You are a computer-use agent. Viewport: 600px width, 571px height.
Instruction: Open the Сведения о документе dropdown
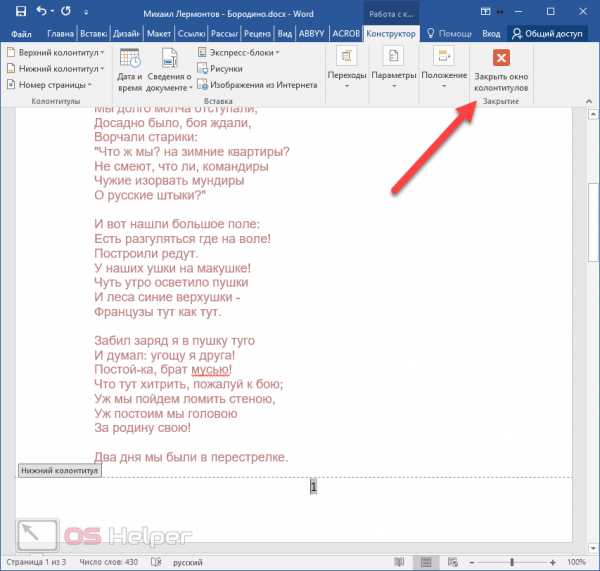pos(169,70)
